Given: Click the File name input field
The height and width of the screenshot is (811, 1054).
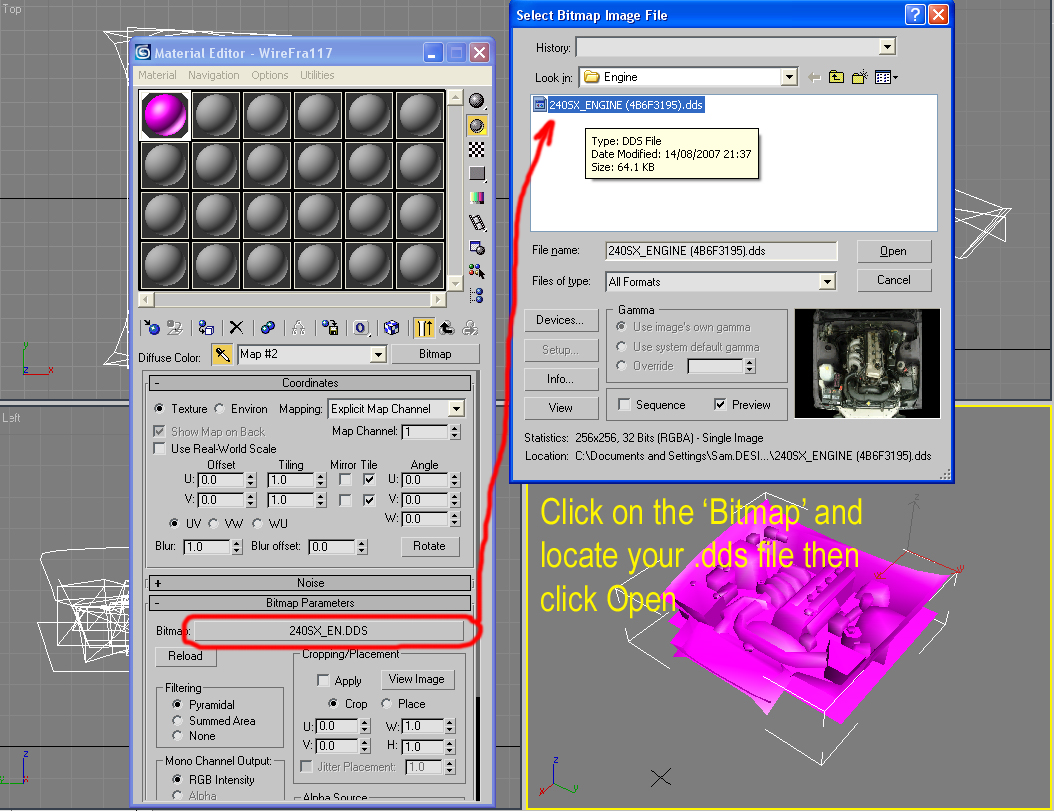Looking at the screenshot, I should (x=721, y=251).
